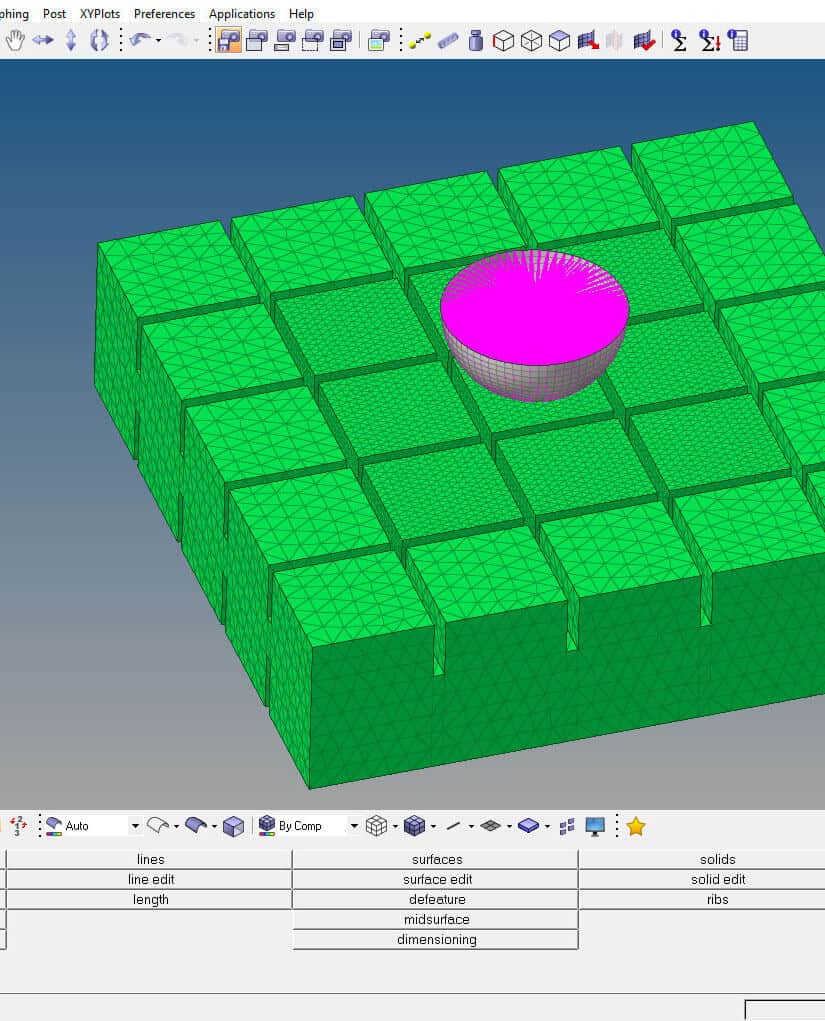Expand the wireframe elements options arrow

pos(395,826)
